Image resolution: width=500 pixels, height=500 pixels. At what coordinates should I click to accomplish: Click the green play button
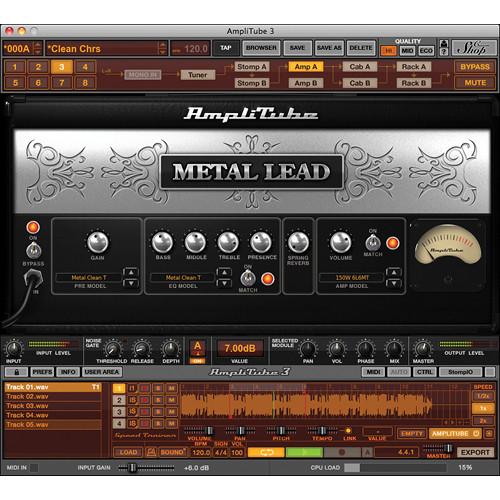[x=304, y=452]
